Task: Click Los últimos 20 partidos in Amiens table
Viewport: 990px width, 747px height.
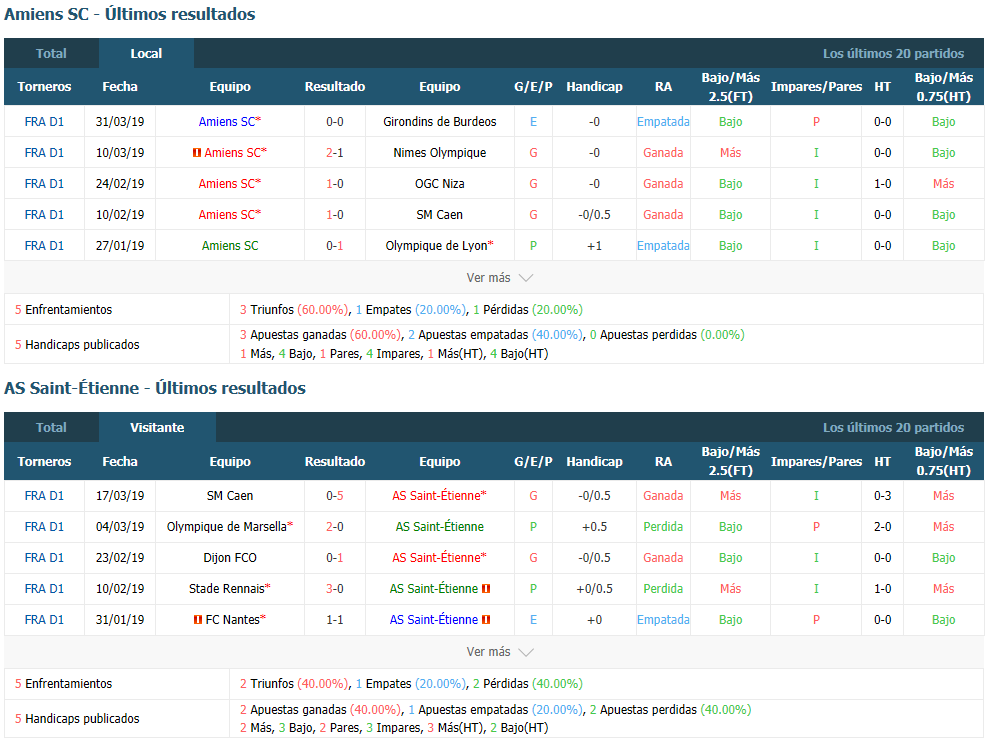Action: (893, 54)
